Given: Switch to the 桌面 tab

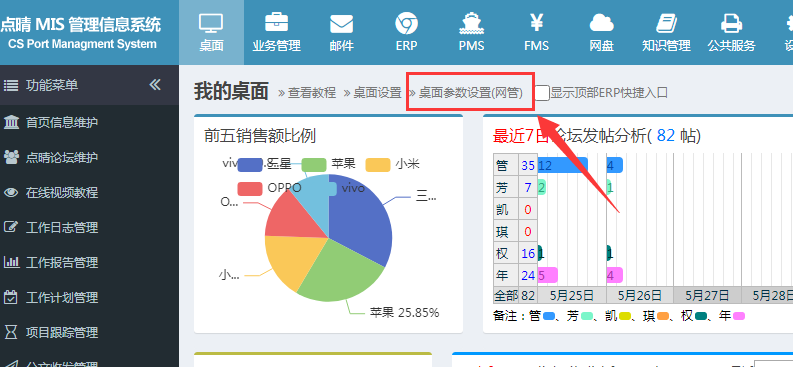Looking at the screenshot, I should [211, 32].
